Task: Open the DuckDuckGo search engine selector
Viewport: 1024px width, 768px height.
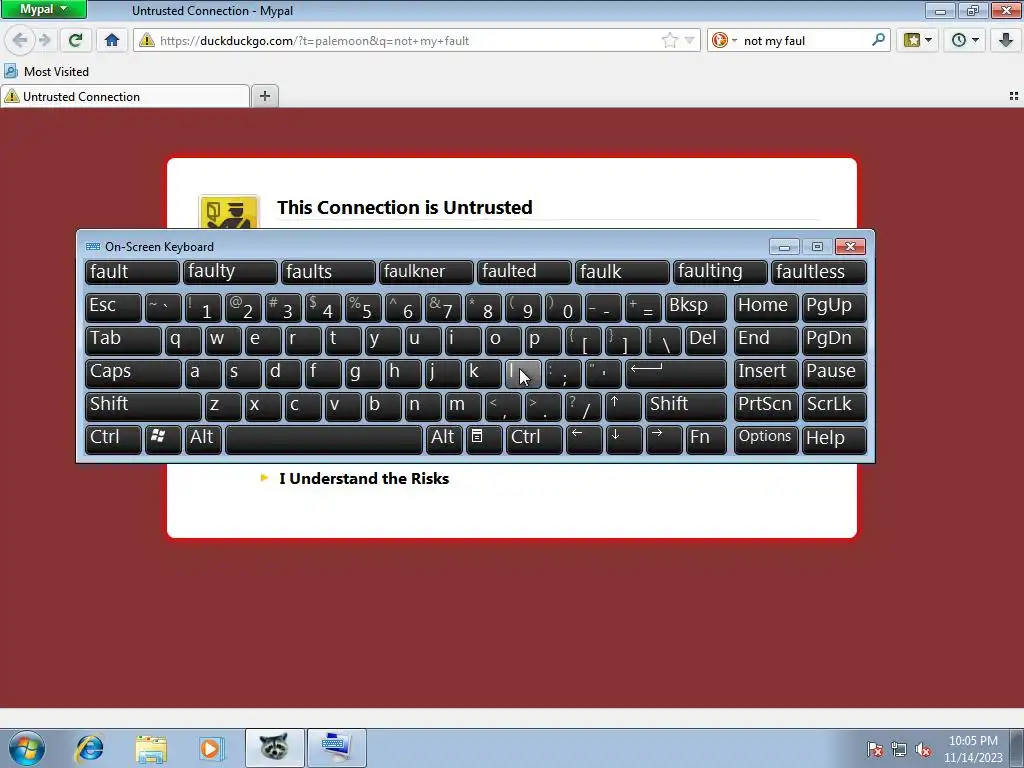Action: (724, 40)
